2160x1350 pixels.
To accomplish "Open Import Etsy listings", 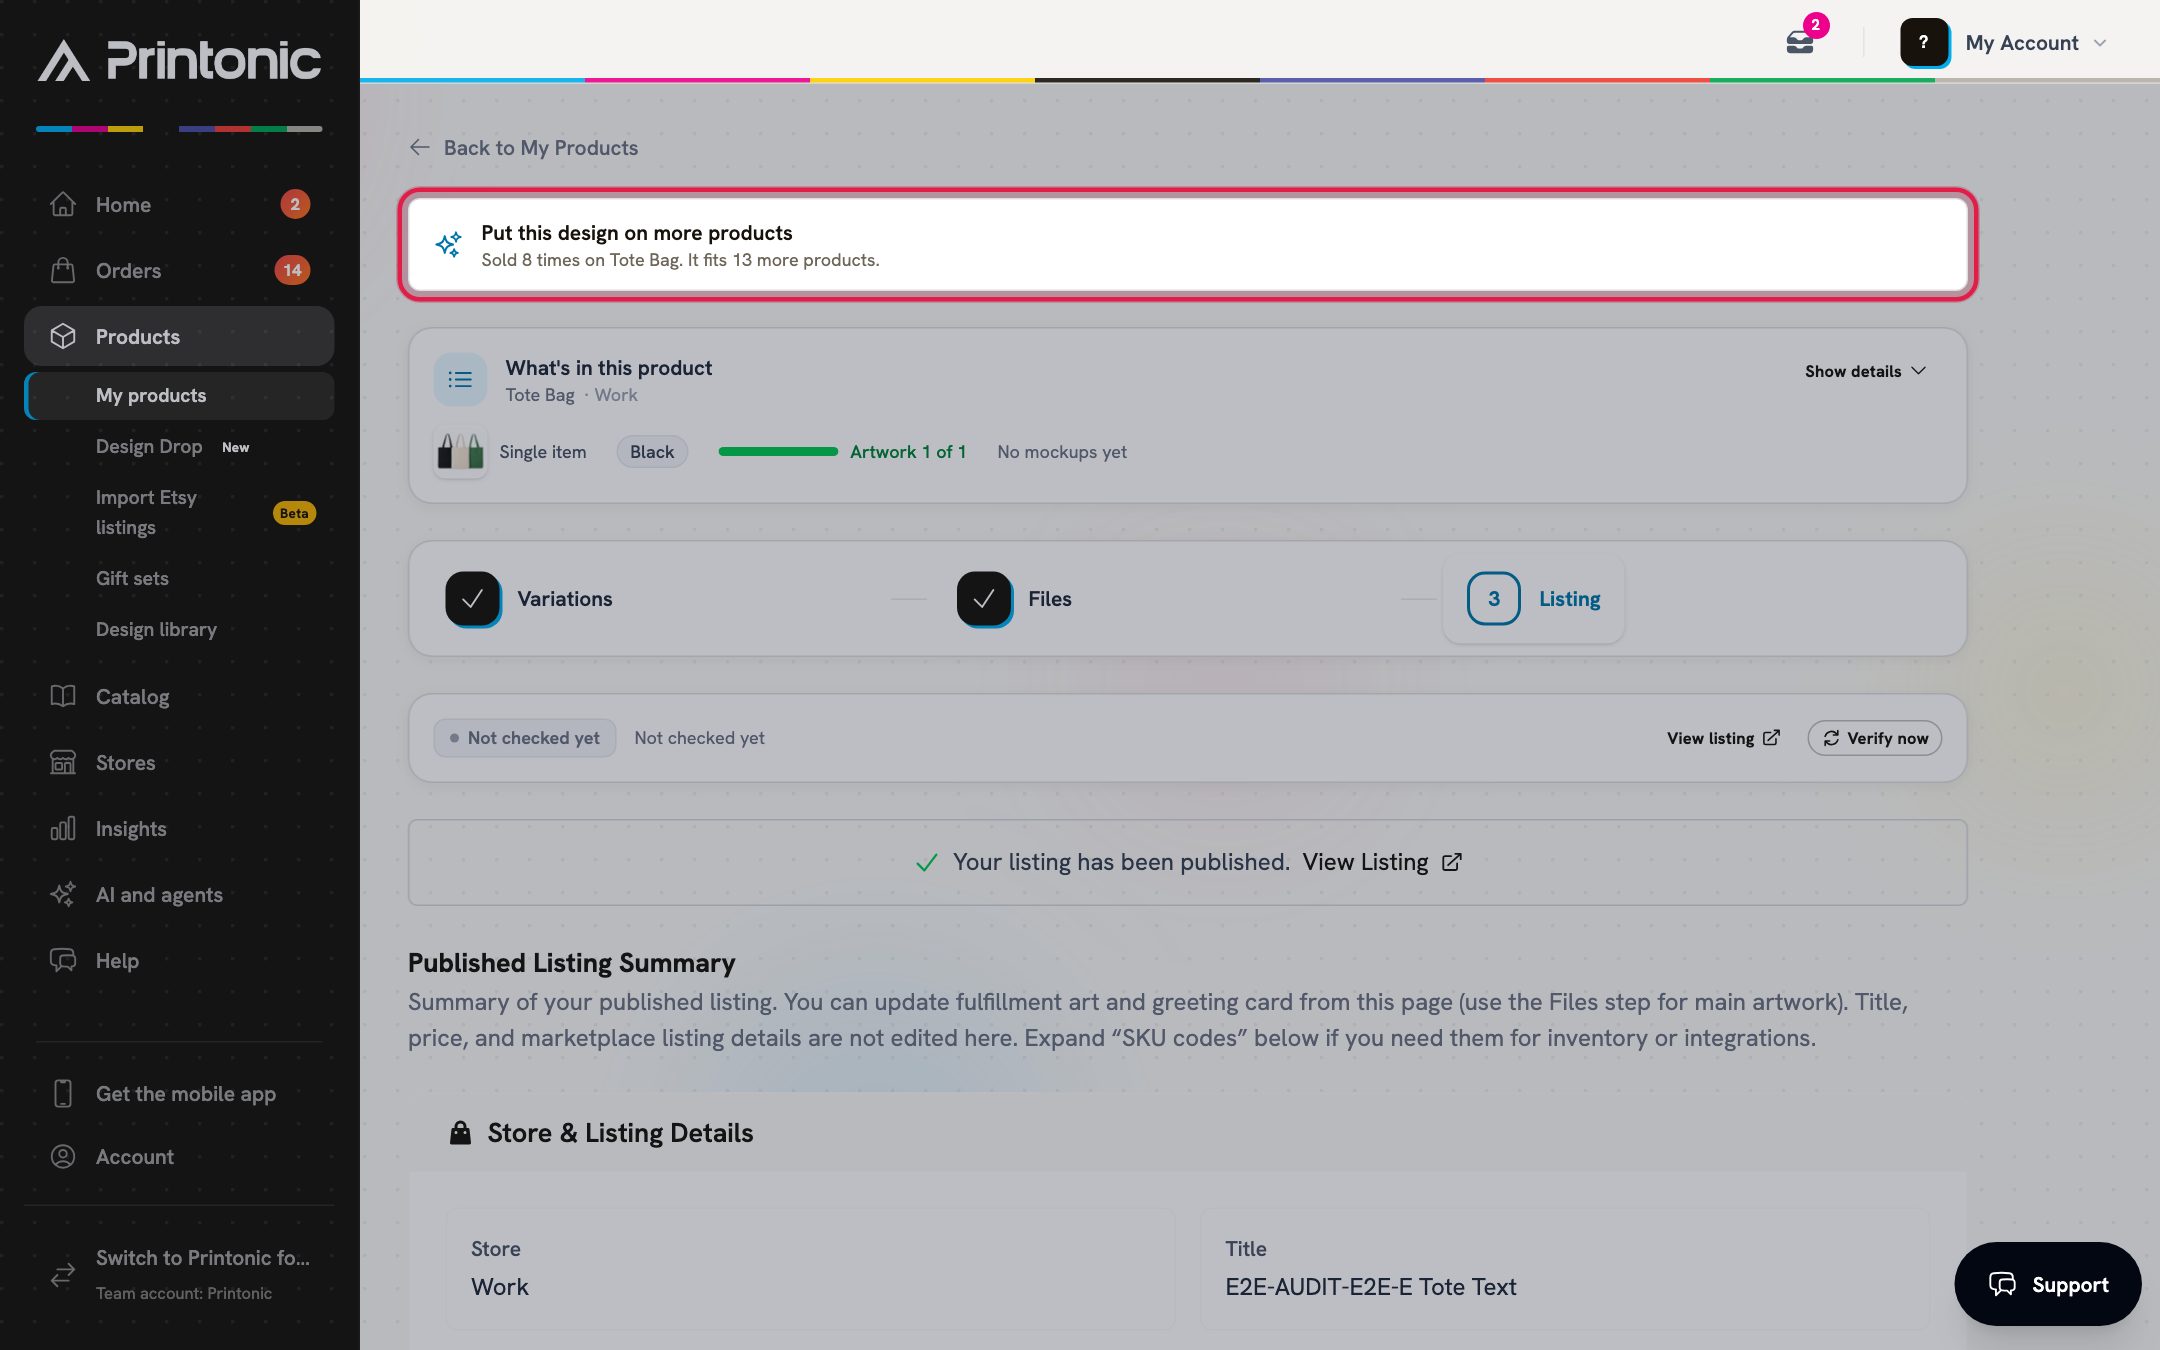I will [x=179, y=512].
